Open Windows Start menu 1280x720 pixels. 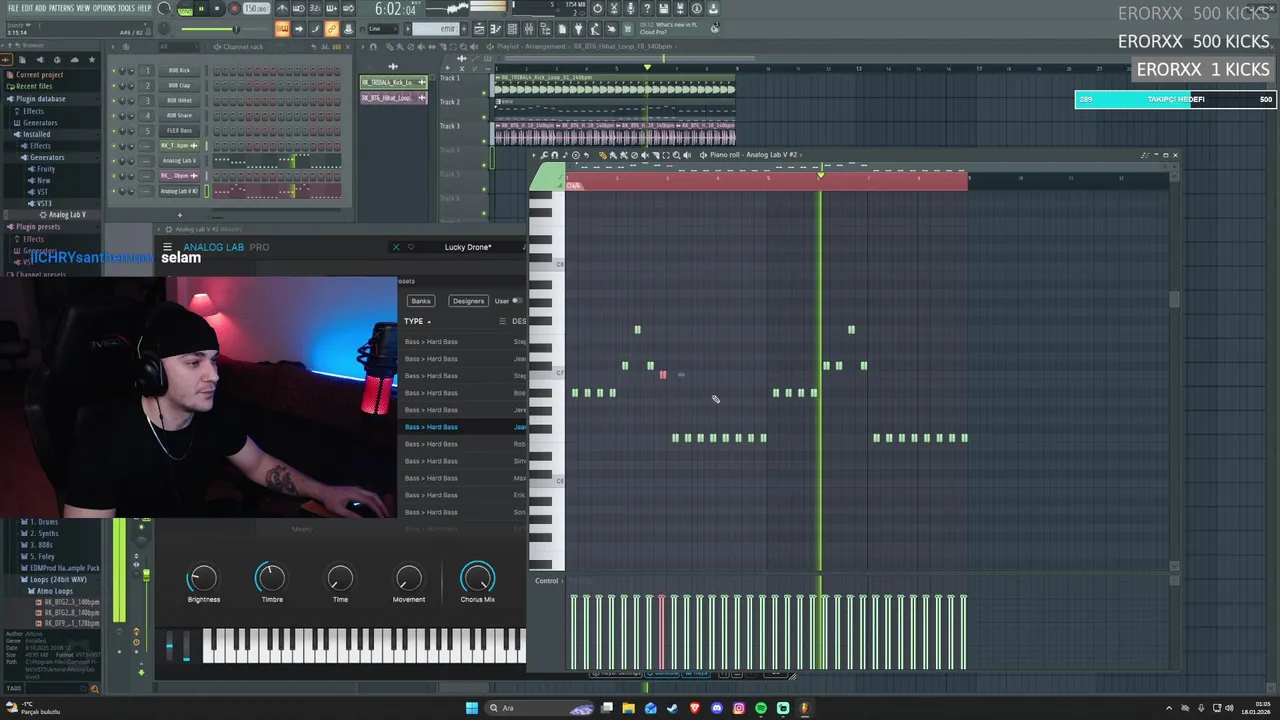(472, 708)
